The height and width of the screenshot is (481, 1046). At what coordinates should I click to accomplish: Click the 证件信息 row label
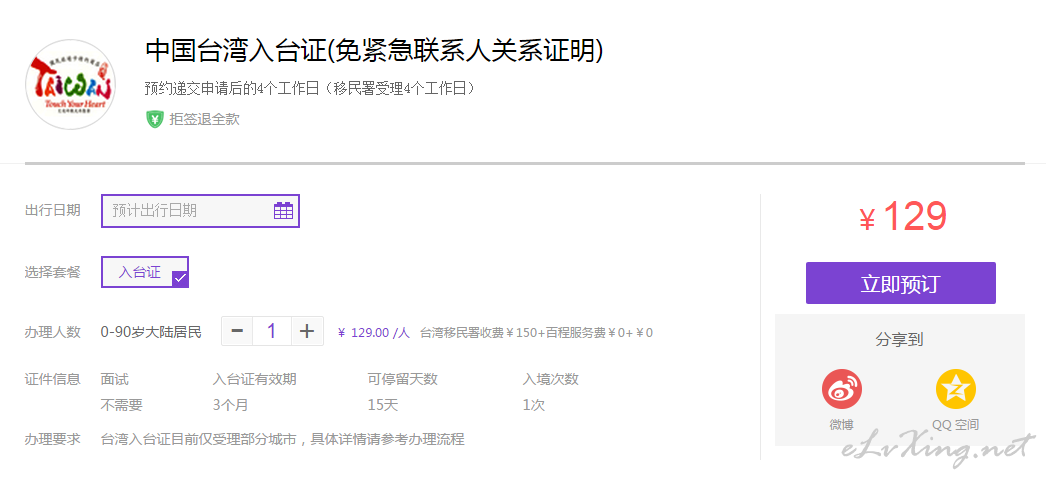tap(53, 379)
